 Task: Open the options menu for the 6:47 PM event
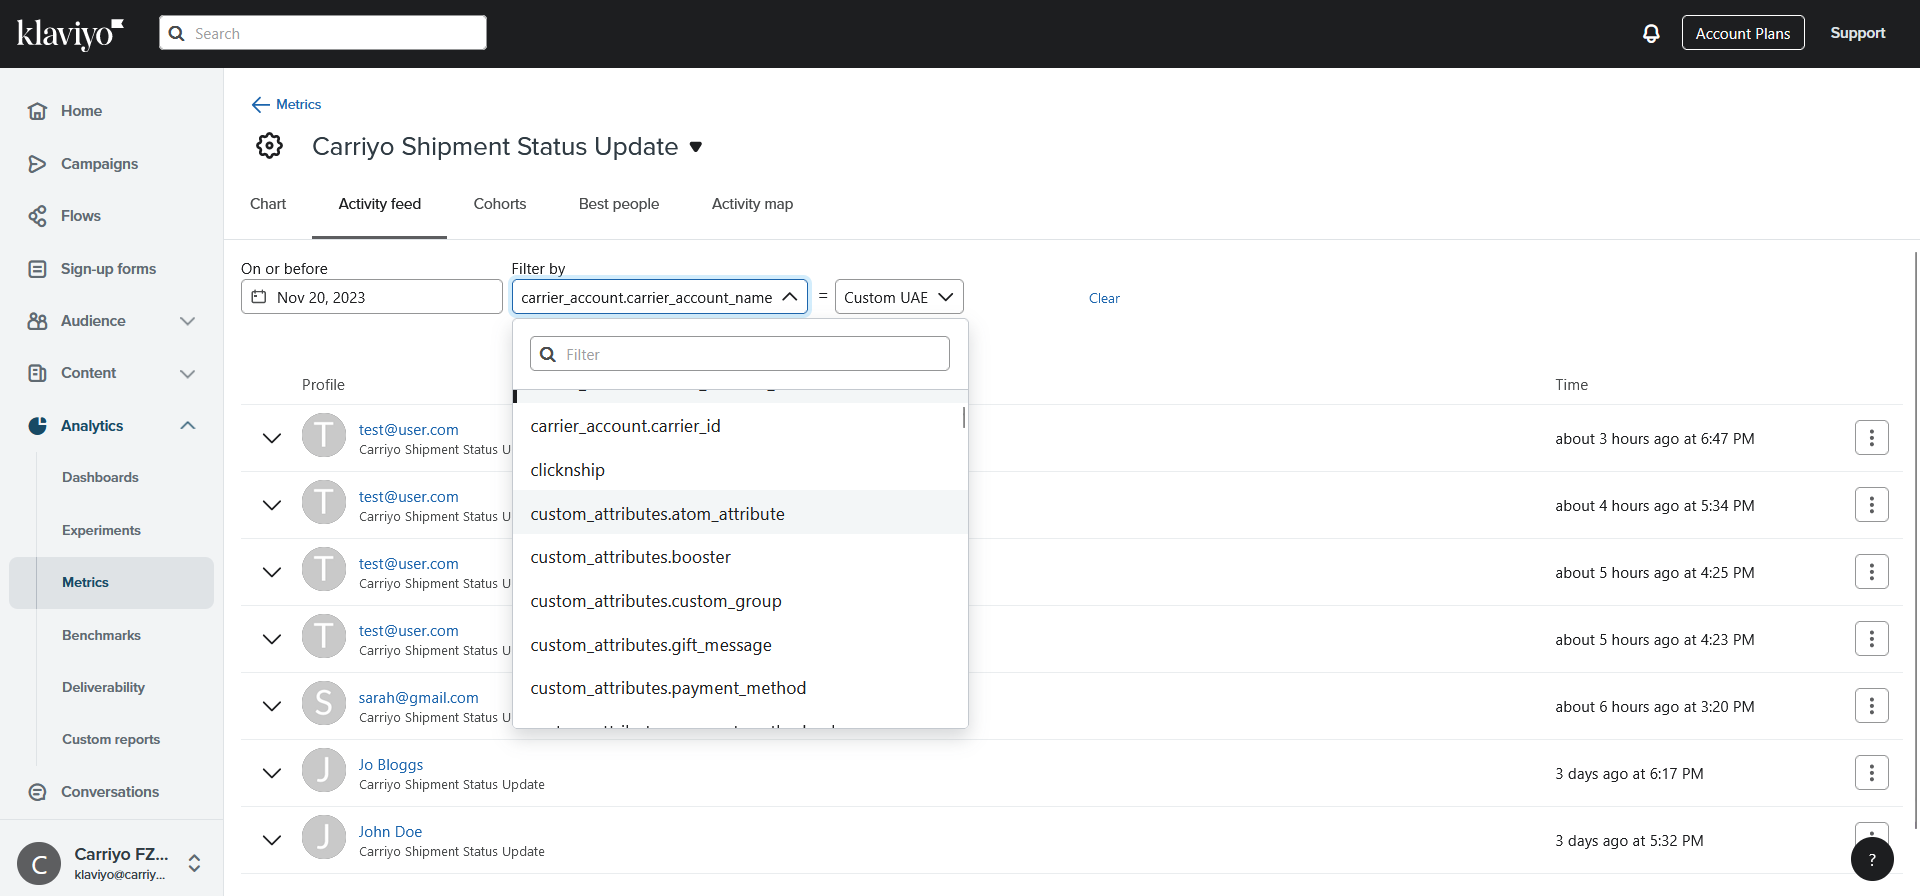[x=1871, y=438]
